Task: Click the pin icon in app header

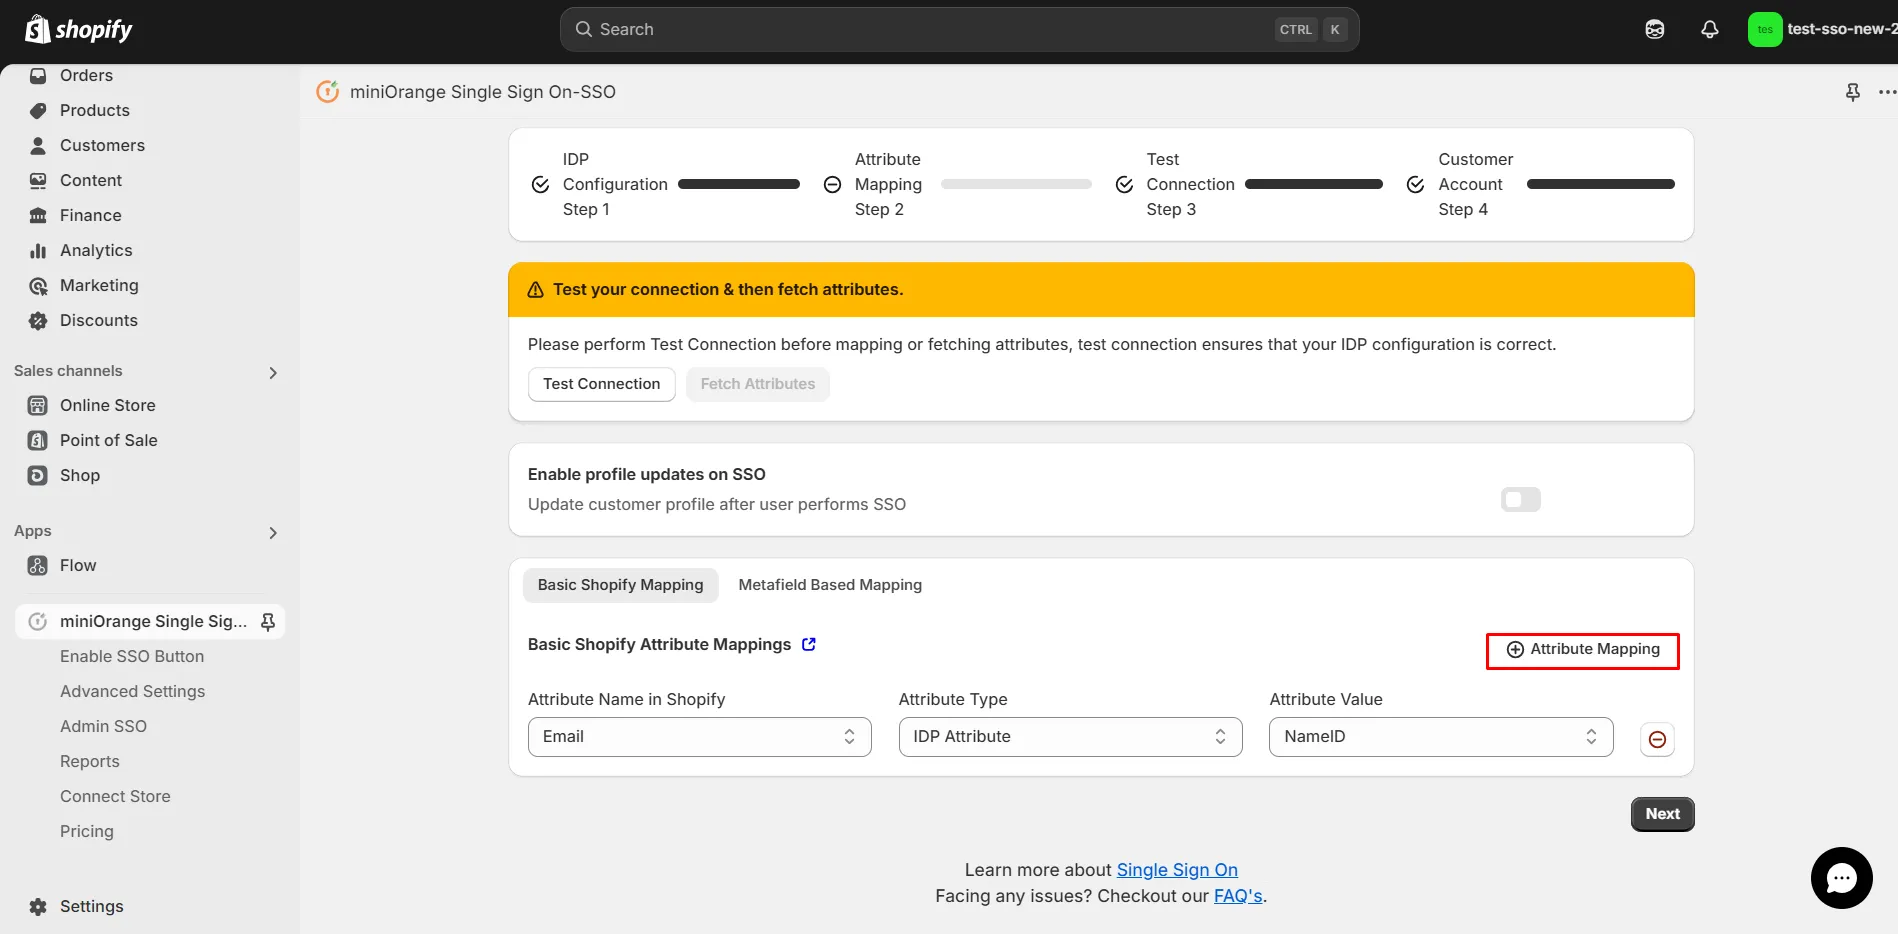Action: tap(1853, 92)
